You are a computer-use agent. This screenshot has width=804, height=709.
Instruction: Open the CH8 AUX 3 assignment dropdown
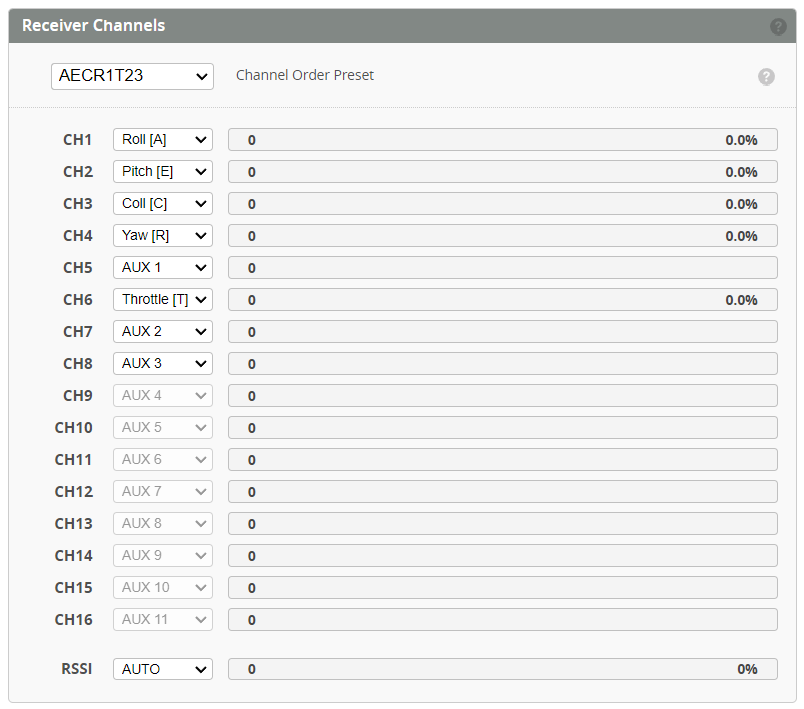pyautogui.click(x=162, y=363)
